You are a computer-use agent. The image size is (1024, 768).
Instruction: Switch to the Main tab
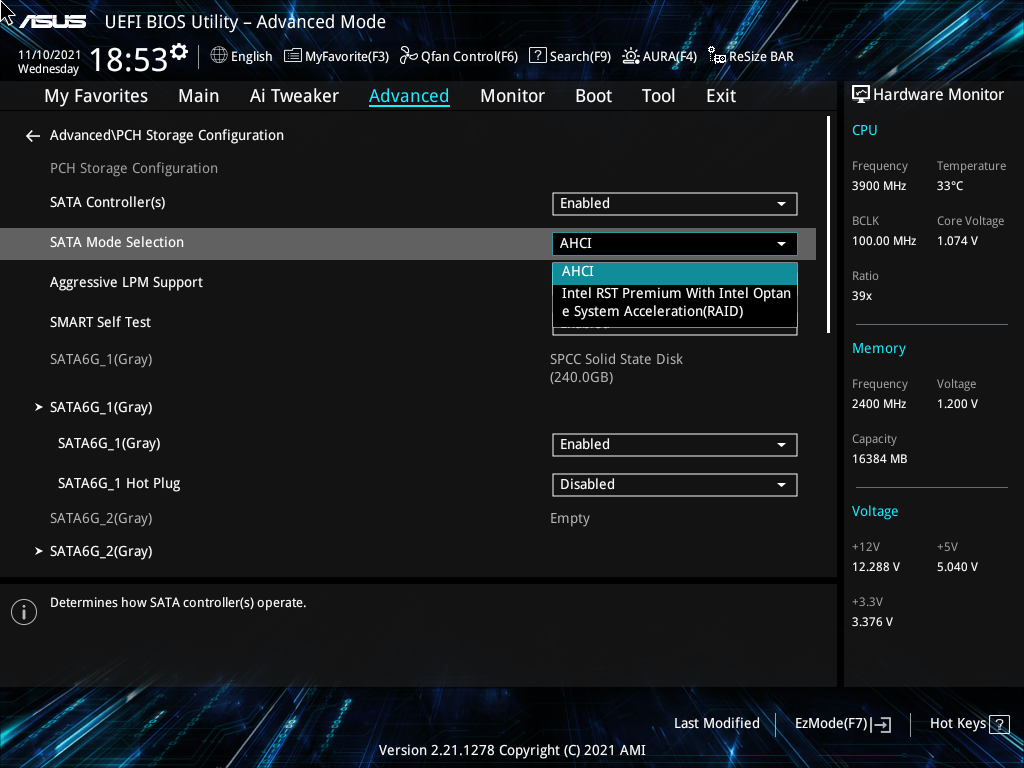point(199,96)
